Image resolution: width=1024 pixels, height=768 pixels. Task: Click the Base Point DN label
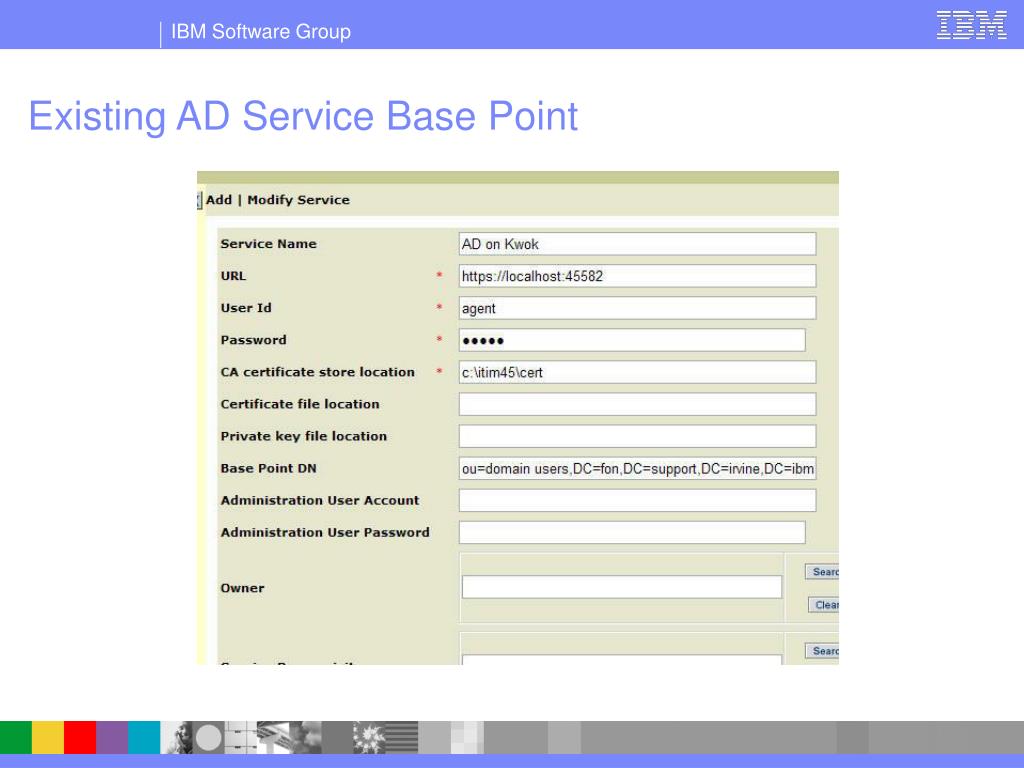(268, 468)
